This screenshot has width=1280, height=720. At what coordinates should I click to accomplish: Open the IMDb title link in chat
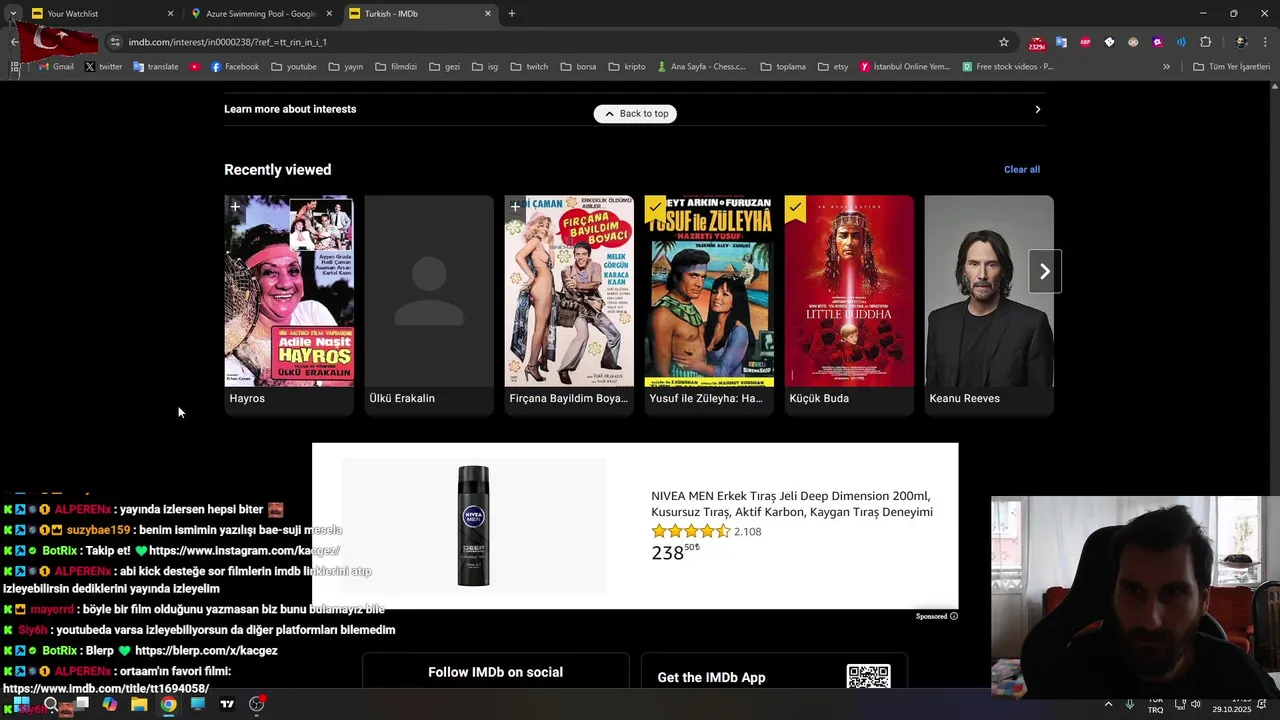click(106, 689)
